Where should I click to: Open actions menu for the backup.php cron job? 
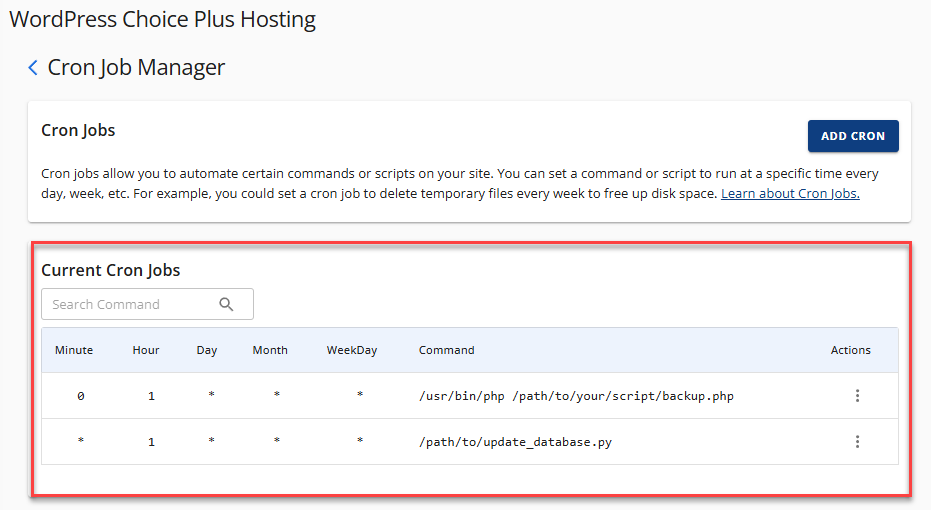click(857, 395)
